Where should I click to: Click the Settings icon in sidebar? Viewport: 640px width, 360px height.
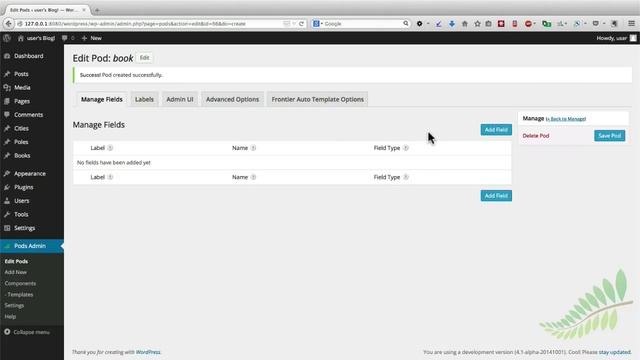(7, 228)
